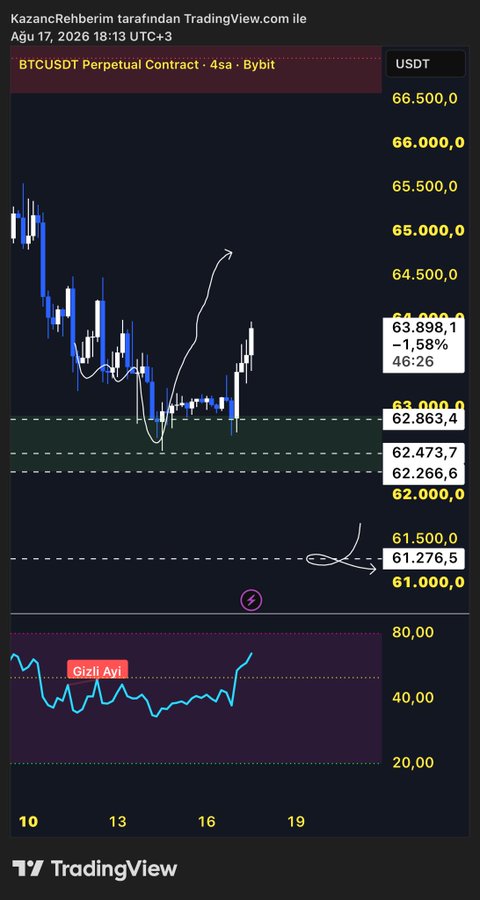The height and width of the screenshot is (900, 480).
Task: Click the KazancRehberim author attribution text
Action: point(158,19)
